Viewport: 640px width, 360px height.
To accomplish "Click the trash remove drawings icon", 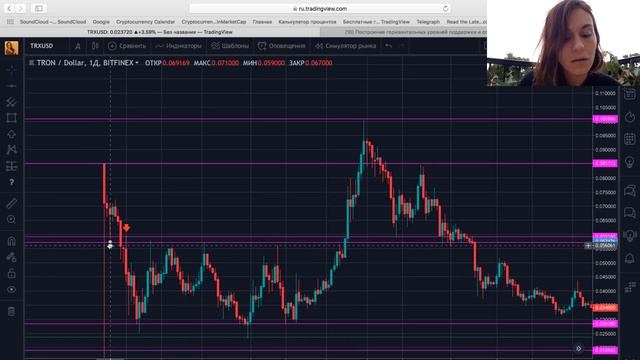I will [11, 311].
